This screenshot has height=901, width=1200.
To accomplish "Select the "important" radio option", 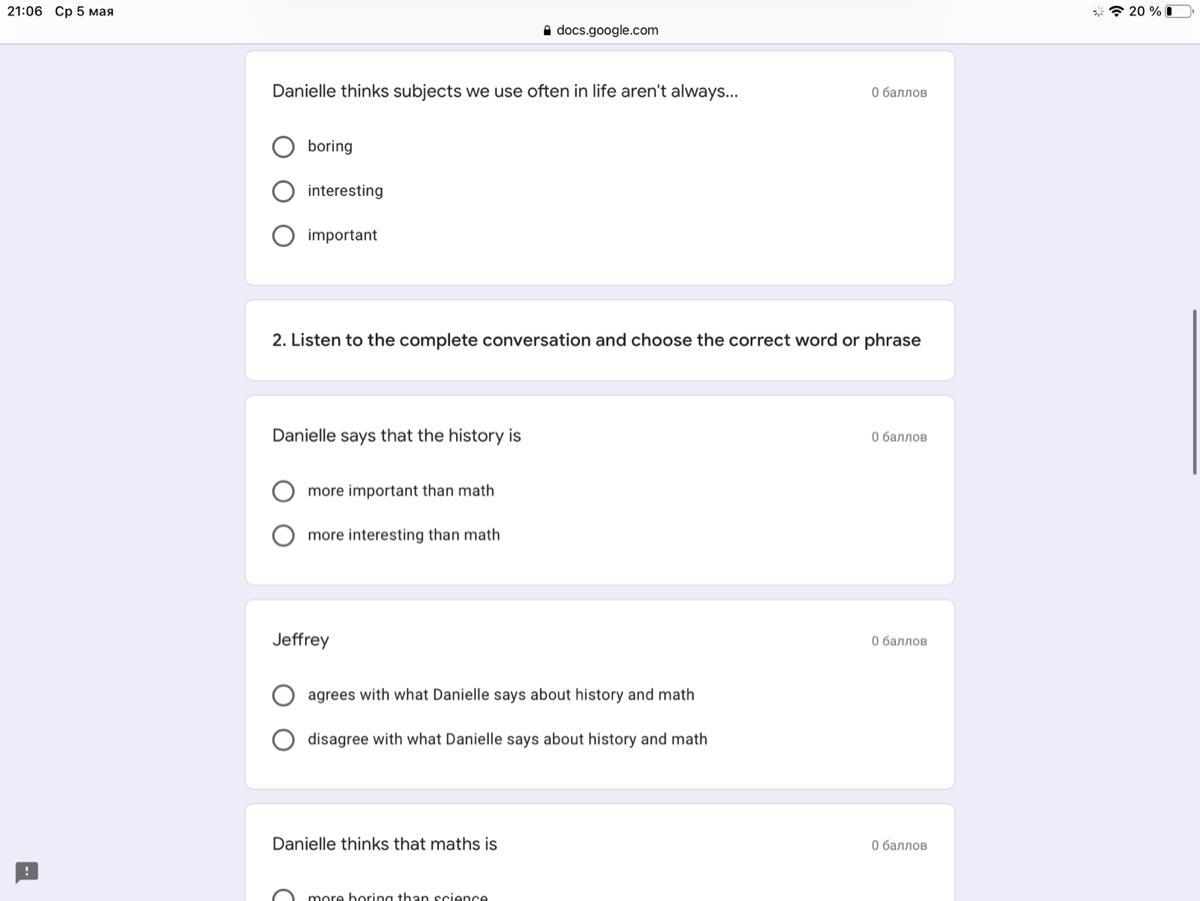I will pos(283,236).
